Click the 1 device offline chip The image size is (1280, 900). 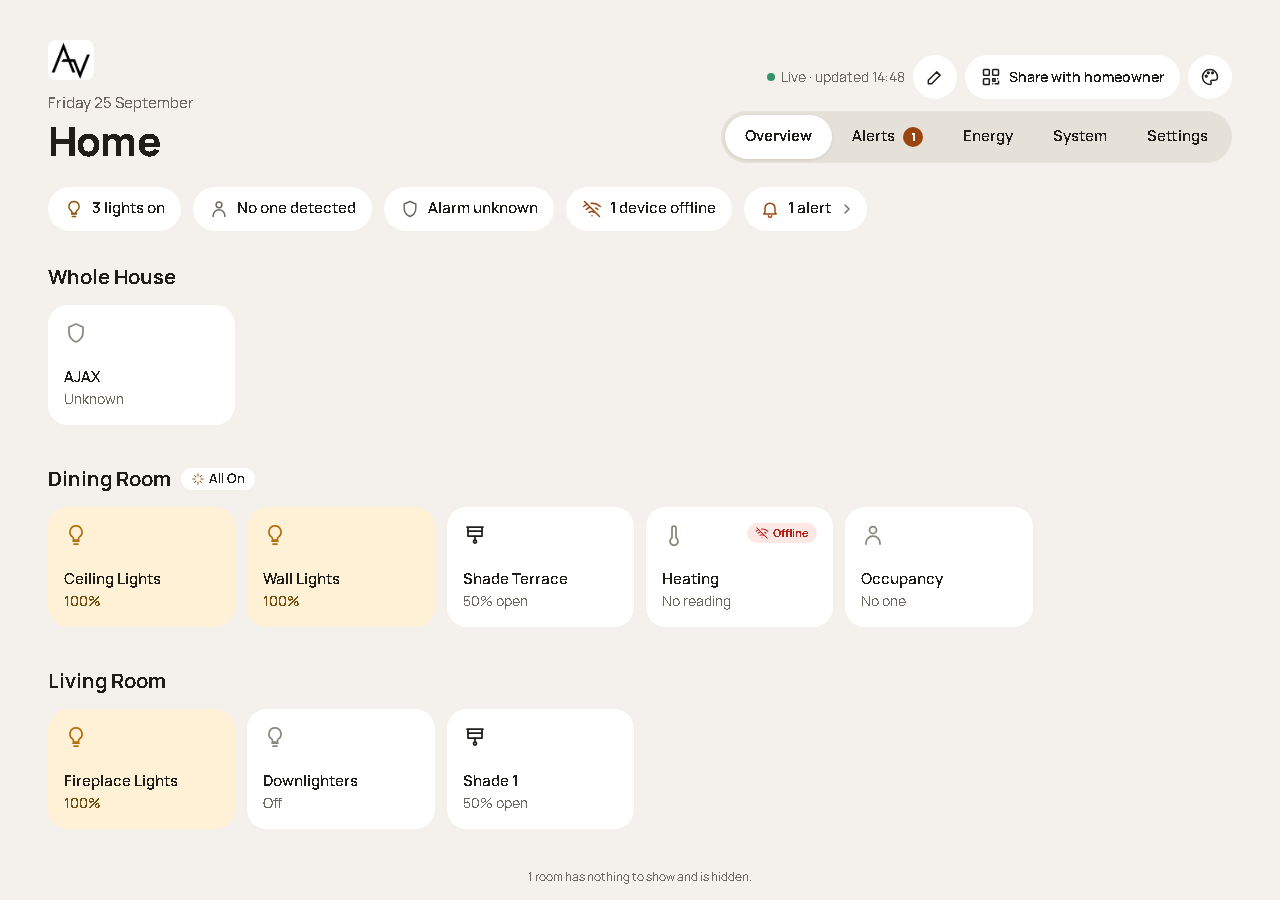coord(649,209)
